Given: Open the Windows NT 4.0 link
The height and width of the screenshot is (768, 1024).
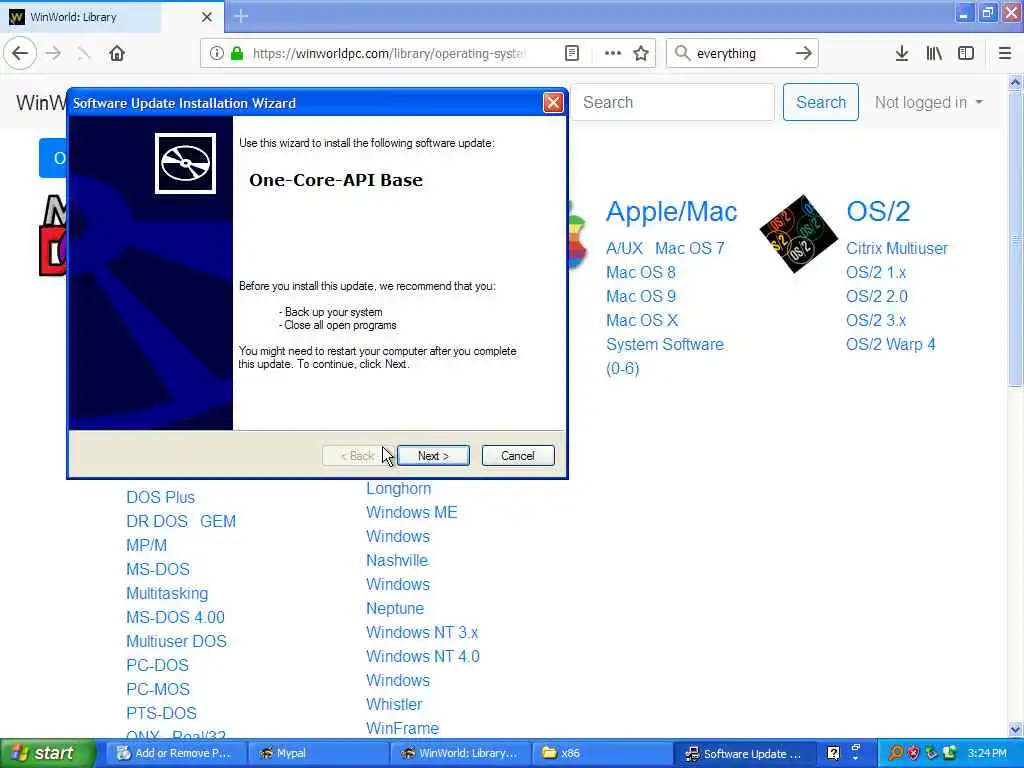Looking at the screenshot, I should point(423,656).
